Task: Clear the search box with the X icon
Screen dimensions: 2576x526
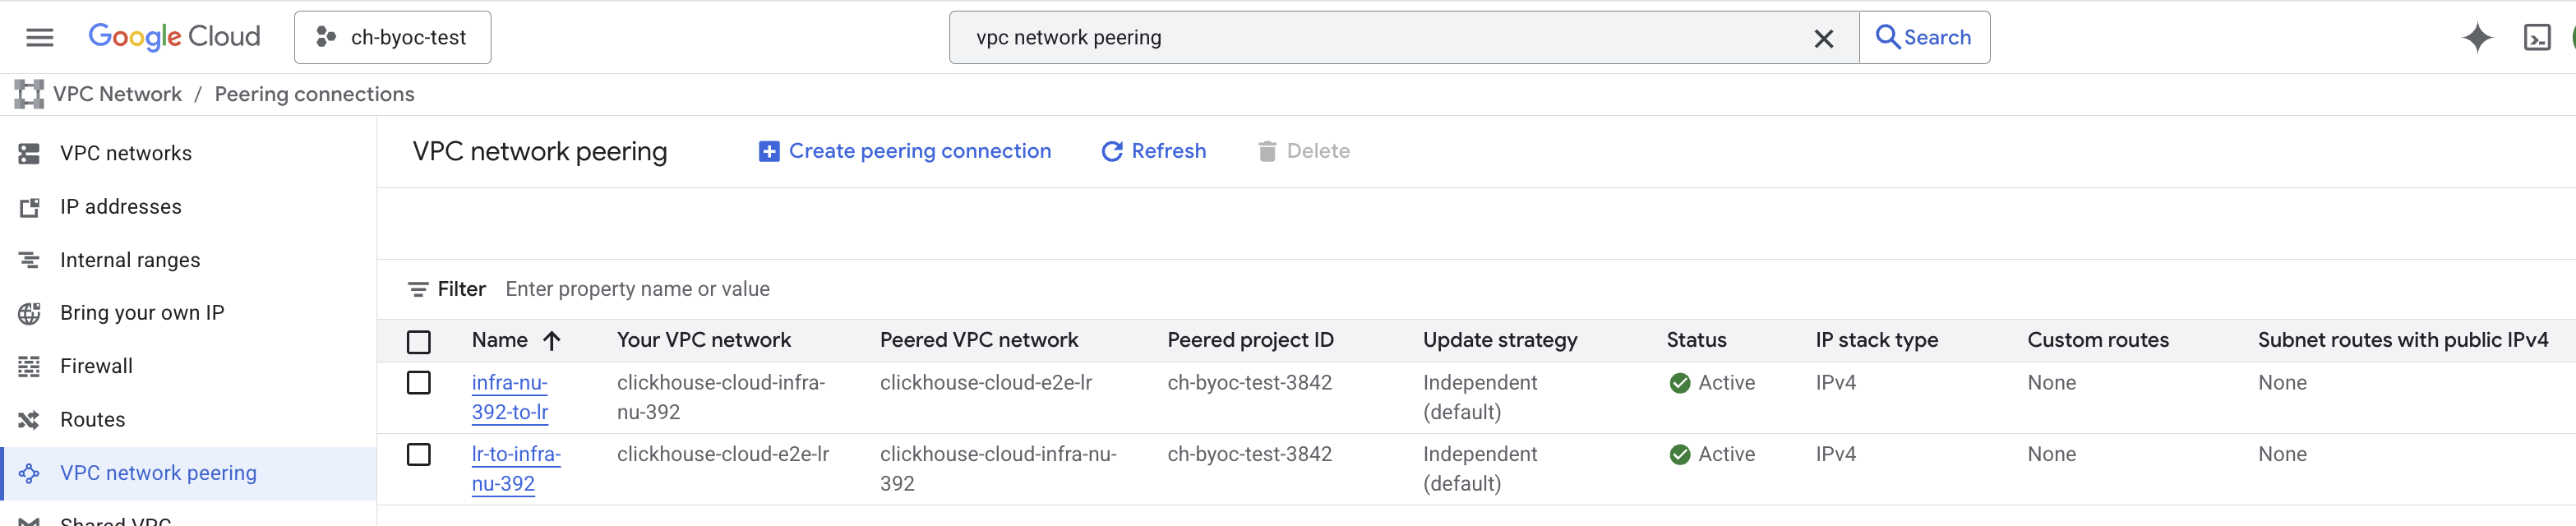Action: (1823, 38)
